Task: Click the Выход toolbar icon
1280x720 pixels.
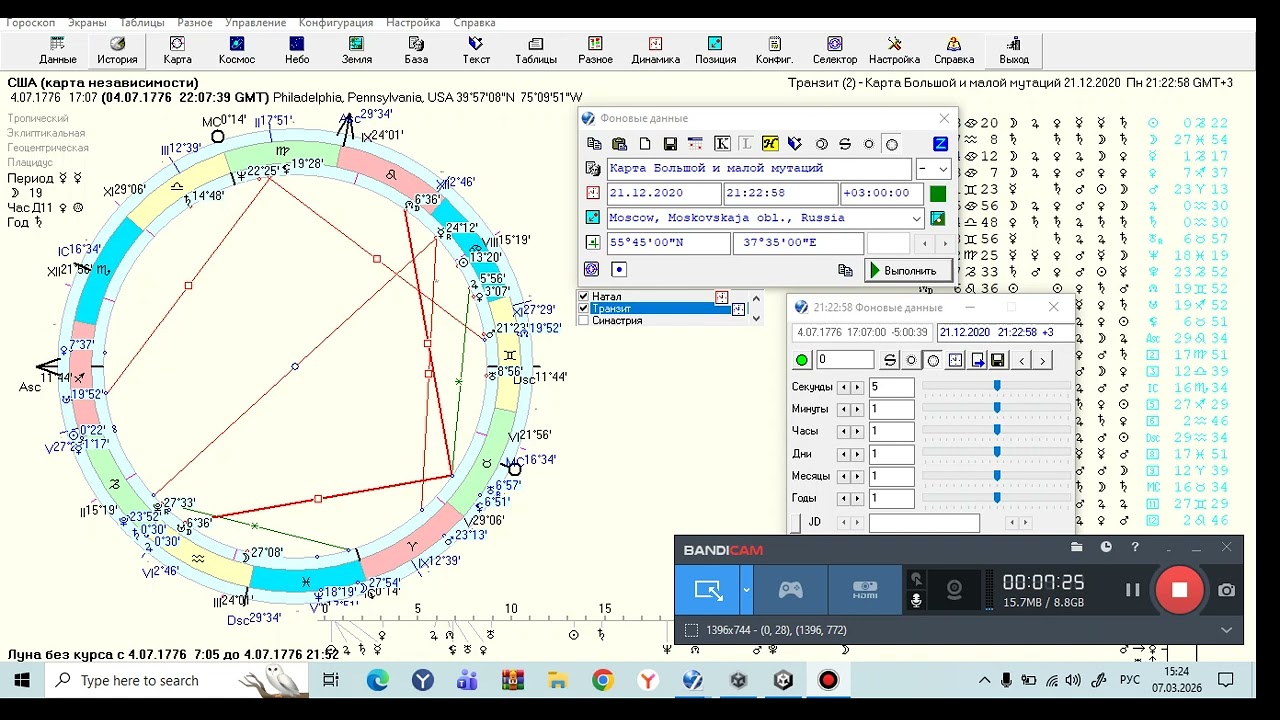Action: tap(1014, 50)
